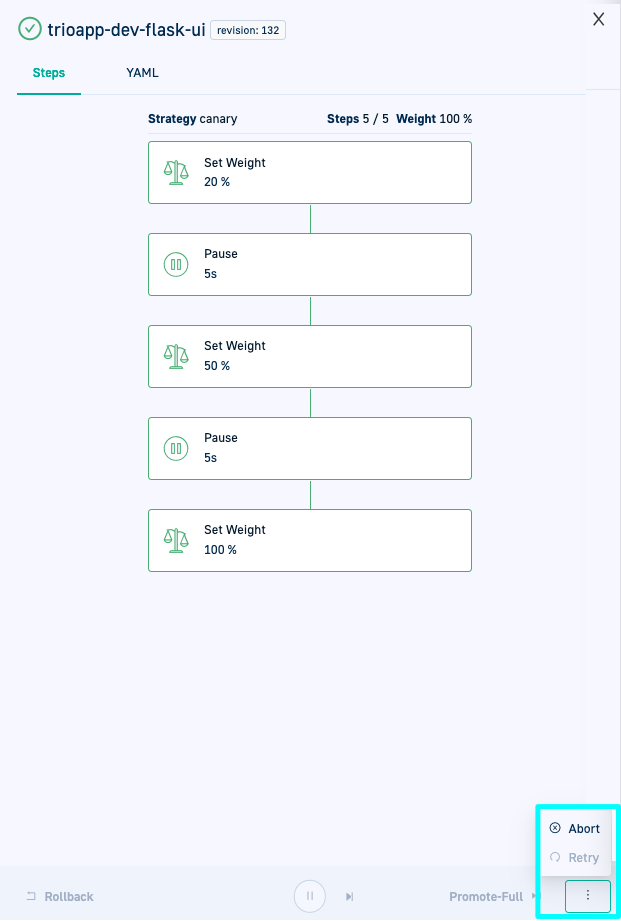Click the balance scale icon for 50 % weight
Image resolution: width=621 pixels, height=921 pixels.
(x=176, y=356)
